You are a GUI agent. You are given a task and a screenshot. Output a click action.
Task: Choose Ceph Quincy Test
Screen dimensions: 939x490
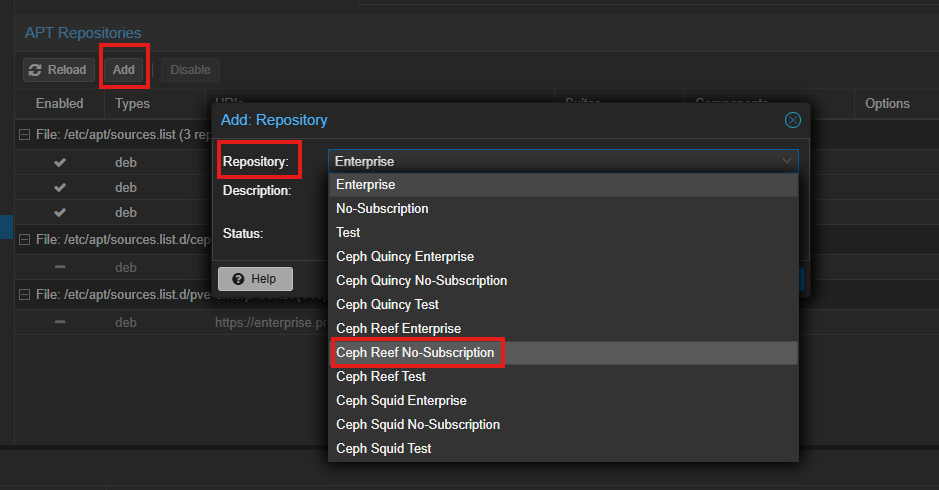[x=564, y=304]
